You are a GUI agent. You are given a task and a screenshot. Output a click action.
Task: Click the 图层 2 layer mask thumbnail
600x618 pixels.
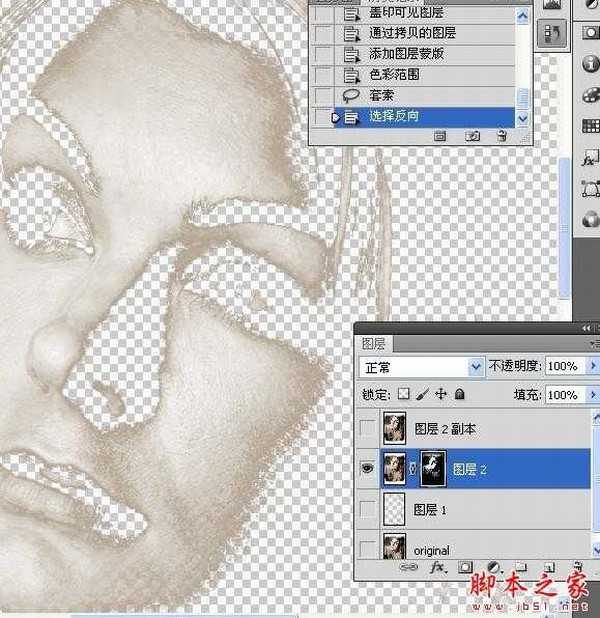[x=432, y=467]
